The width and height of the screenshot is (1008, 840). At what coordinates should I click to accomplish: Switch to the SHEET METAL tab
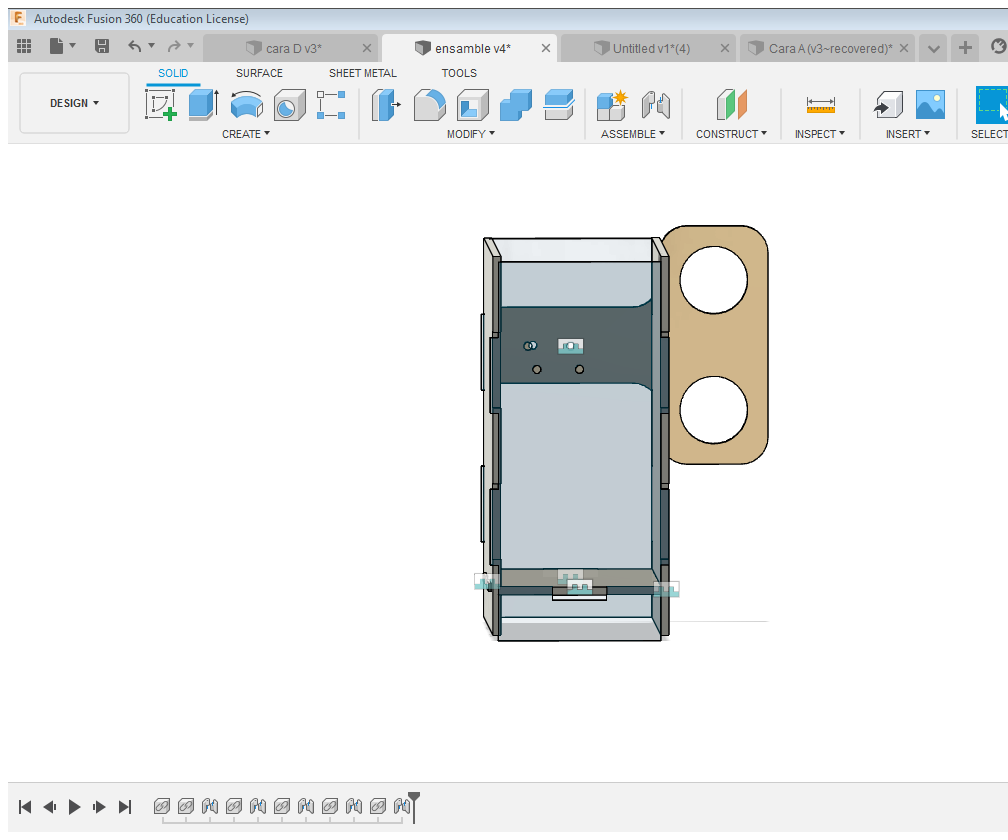click(x=362, y=73)
